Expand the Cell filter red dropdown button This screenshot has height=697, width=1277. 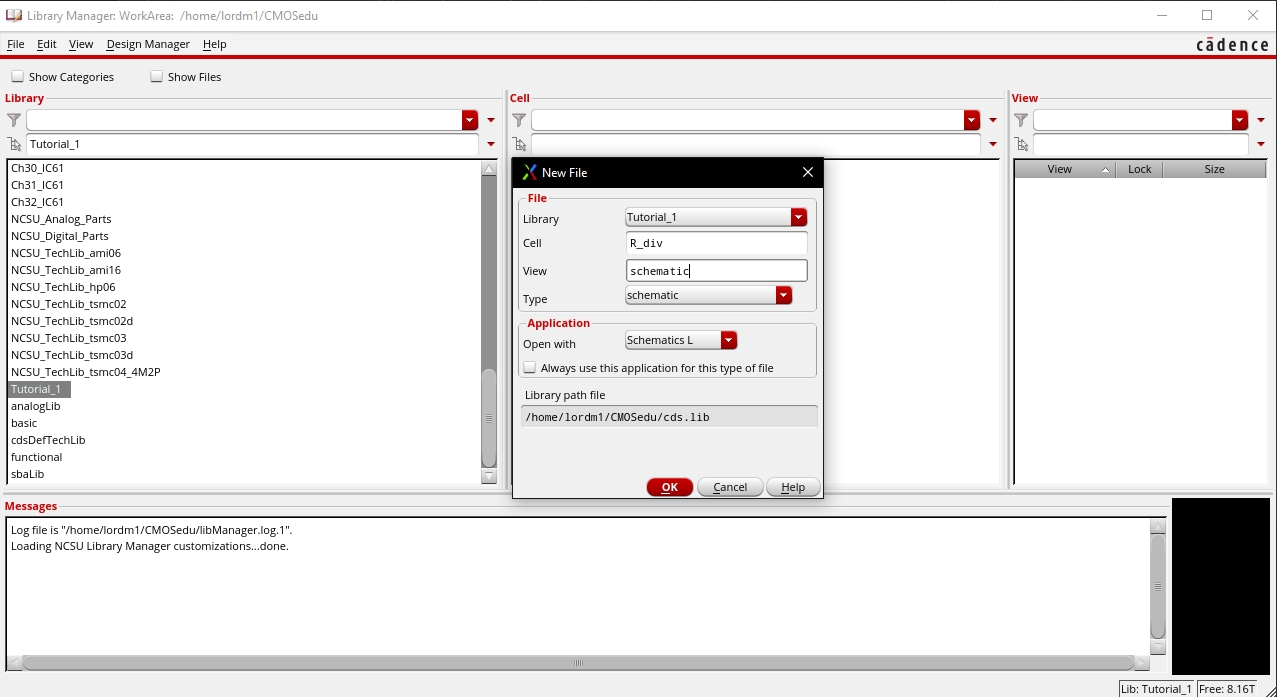(972, 120)
